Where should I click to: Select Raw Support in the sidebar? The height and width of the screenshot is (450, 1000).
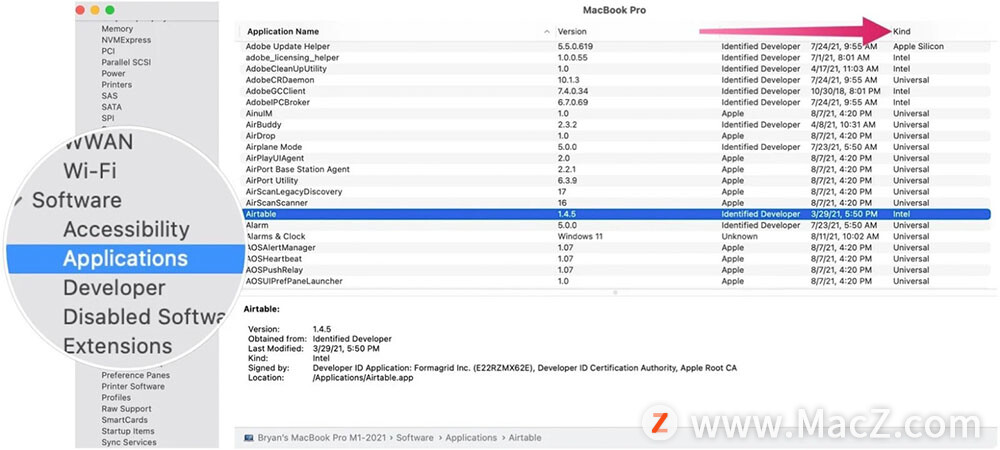point(126,409)
